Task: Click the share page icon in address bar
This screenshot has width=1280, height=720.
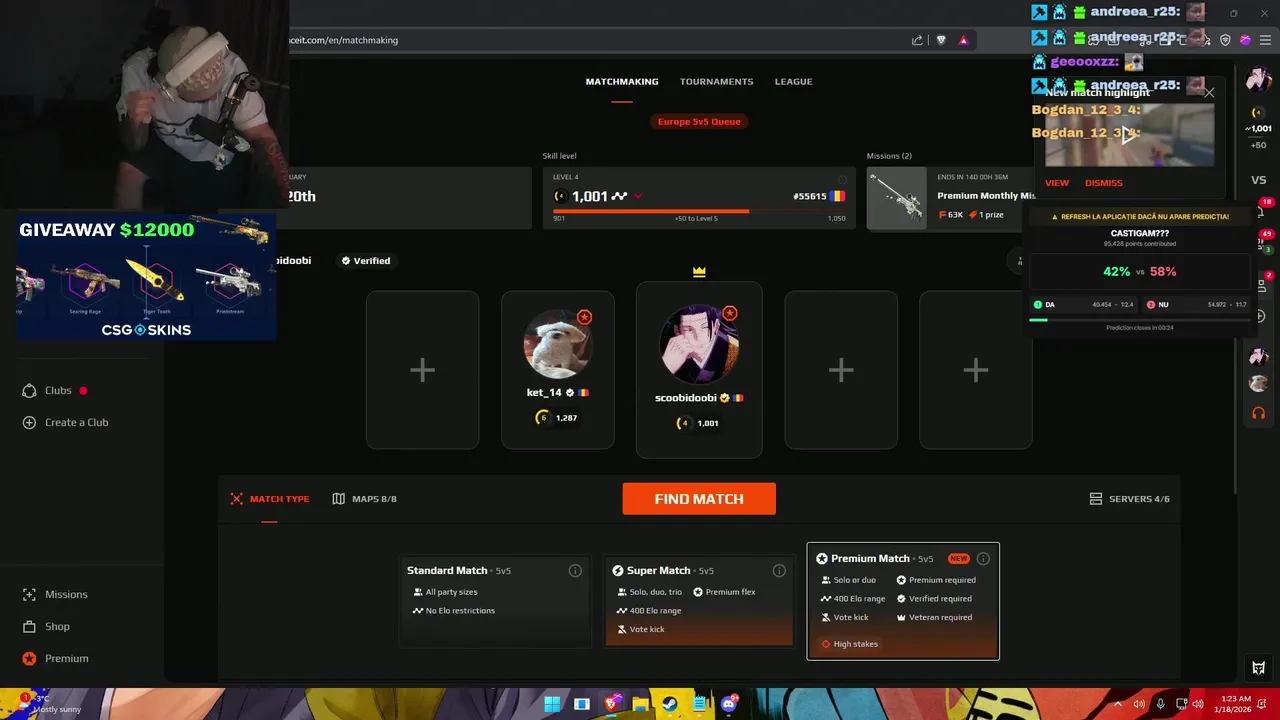Action: point(917,40)
